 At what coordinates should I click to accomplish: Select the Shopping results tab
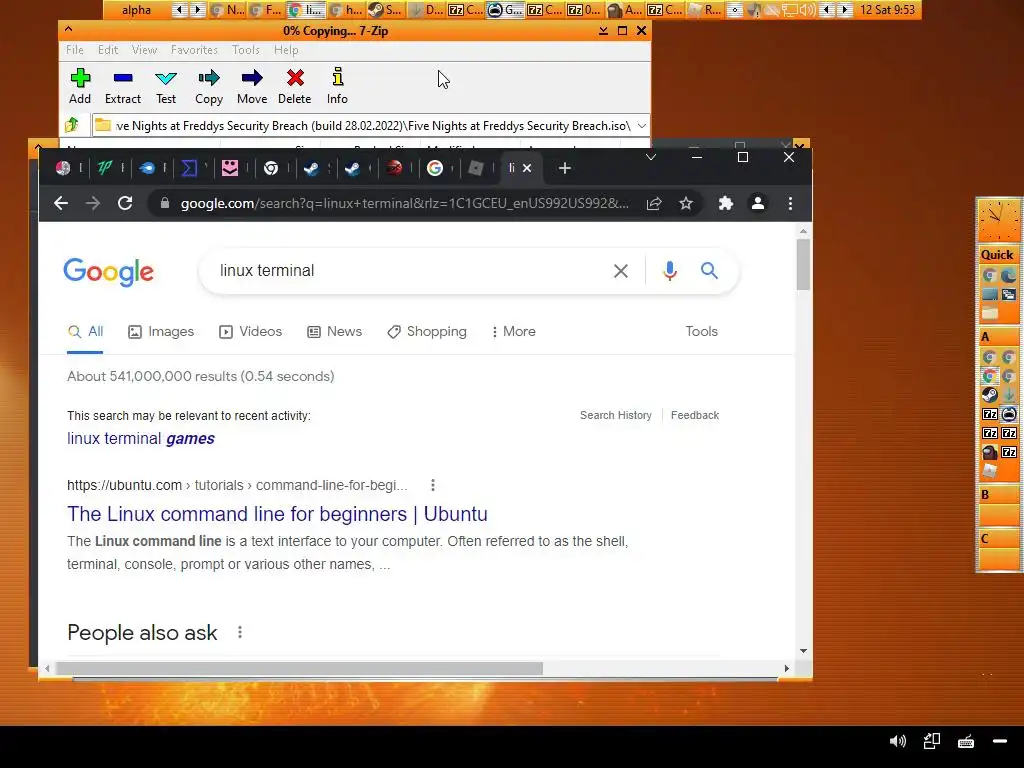tap(427, 332)
